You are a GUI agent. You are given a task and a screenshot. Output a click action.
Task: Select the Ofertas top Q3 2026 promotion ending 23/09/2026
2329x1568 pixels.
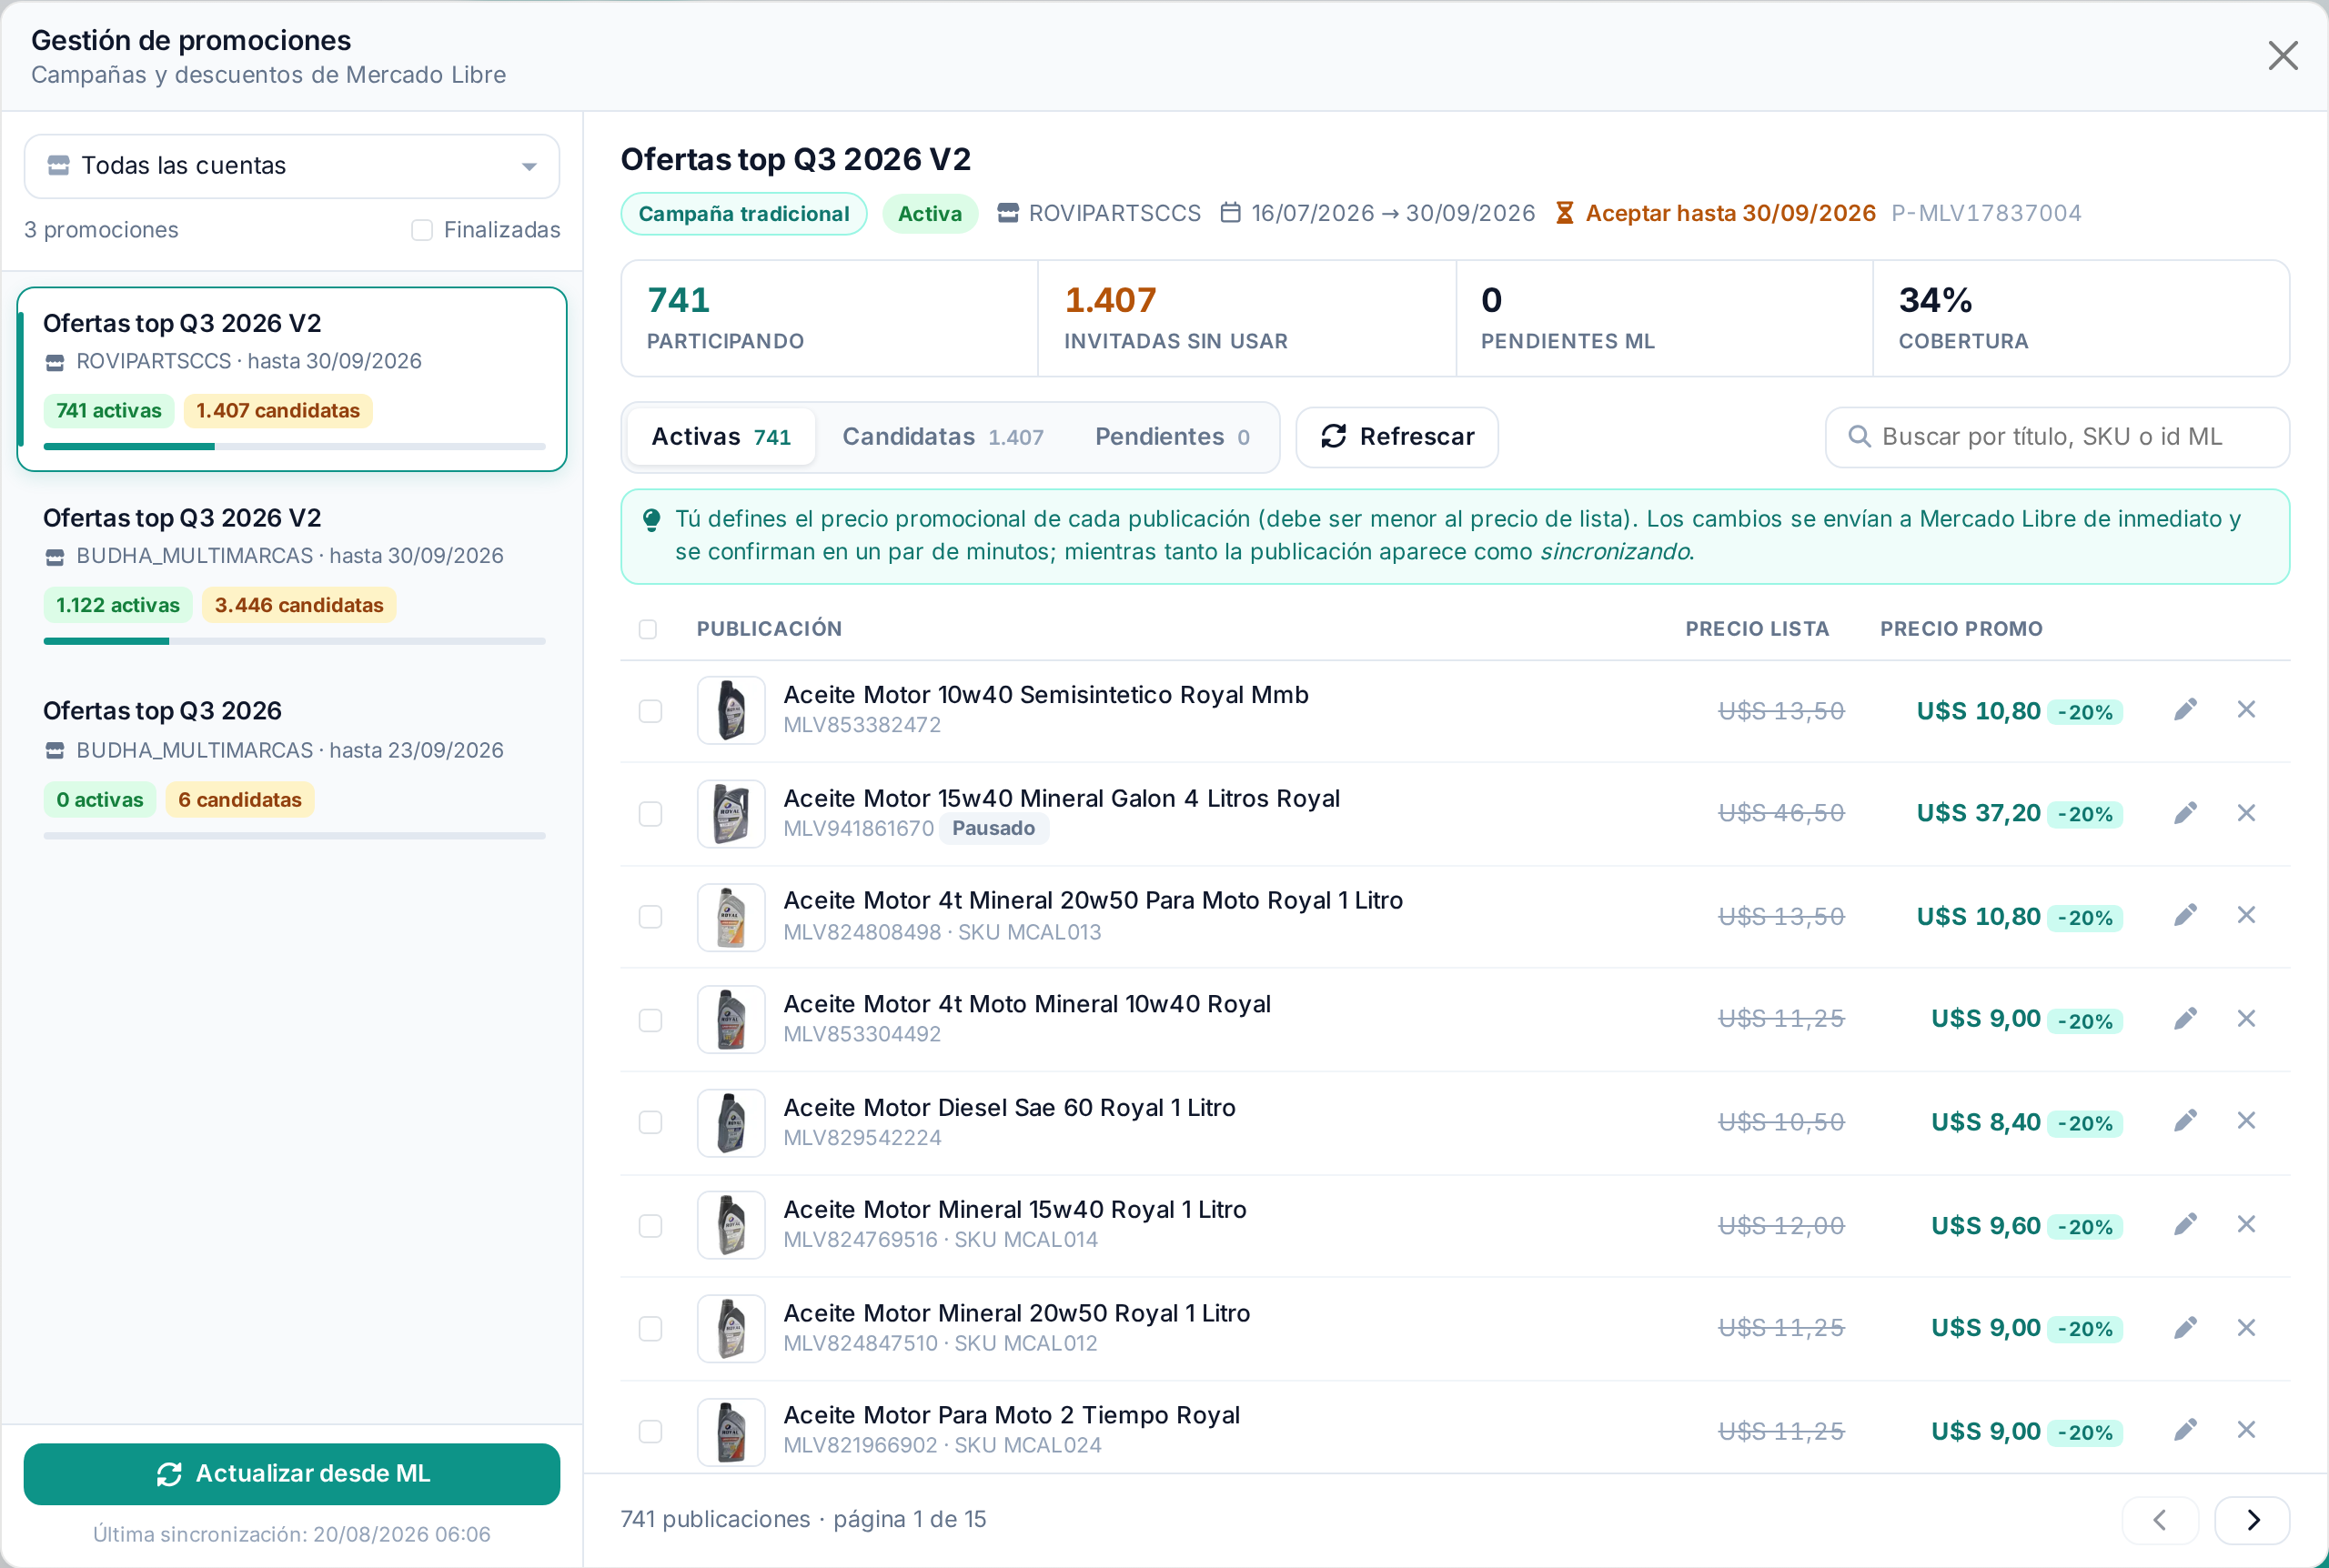click(x=292, y=769)
